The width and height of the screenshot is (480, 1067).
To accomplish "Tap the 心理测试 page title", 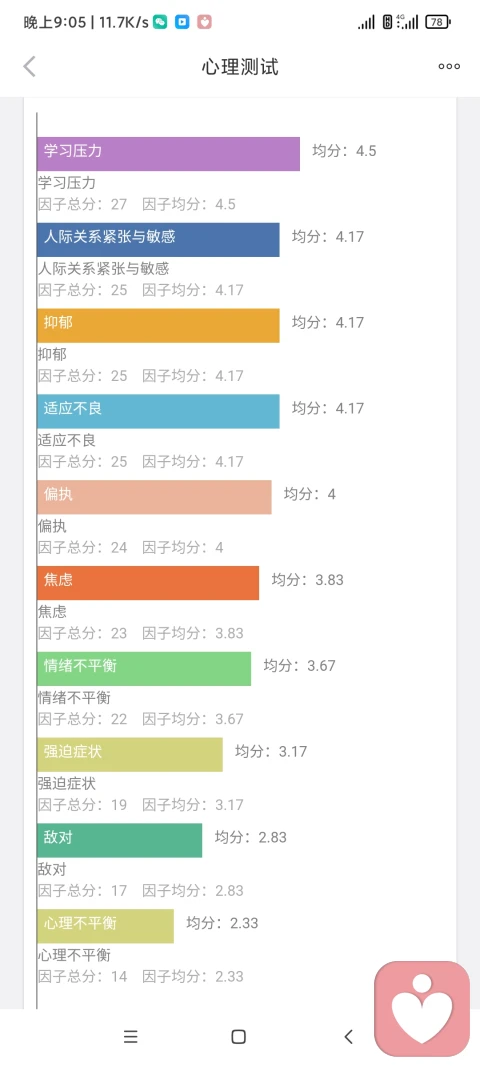I will [x=240, y=67].
